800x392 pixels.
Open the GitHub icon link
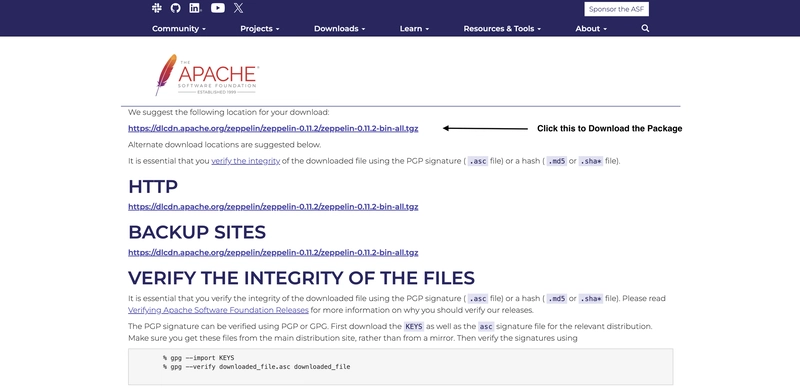pyautogui.click(x=176, y=8)
